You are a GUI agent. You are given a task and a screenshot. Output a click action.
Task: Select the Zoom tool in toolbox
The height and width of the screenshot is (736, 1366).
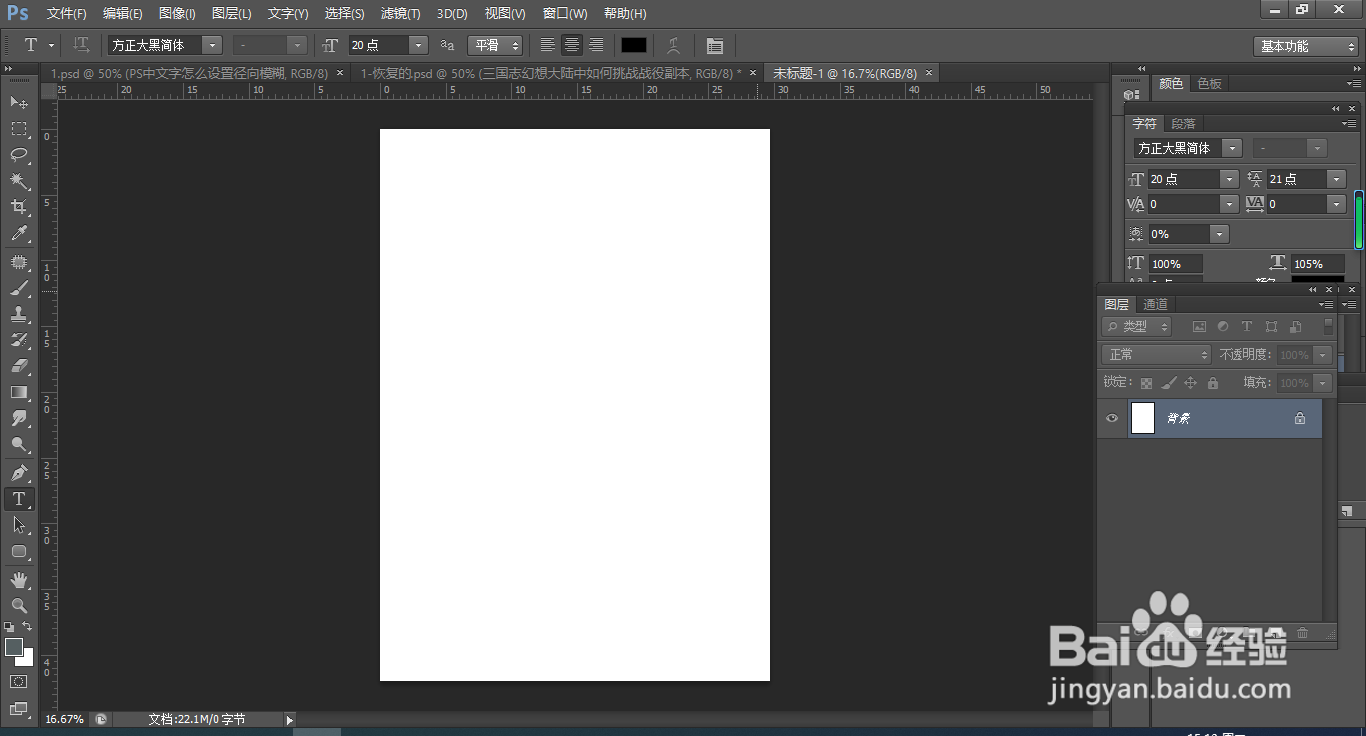[19, 605]
